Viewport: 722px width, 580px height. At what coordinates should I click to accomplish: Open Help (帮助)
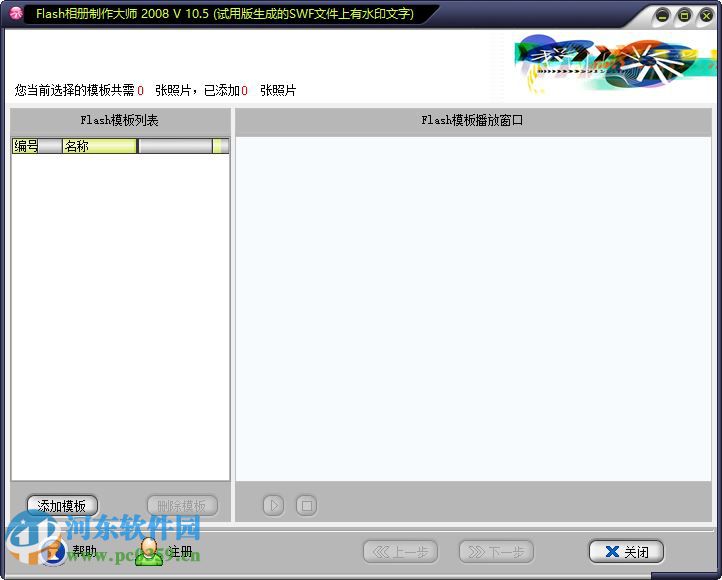(x=69, y=551)
